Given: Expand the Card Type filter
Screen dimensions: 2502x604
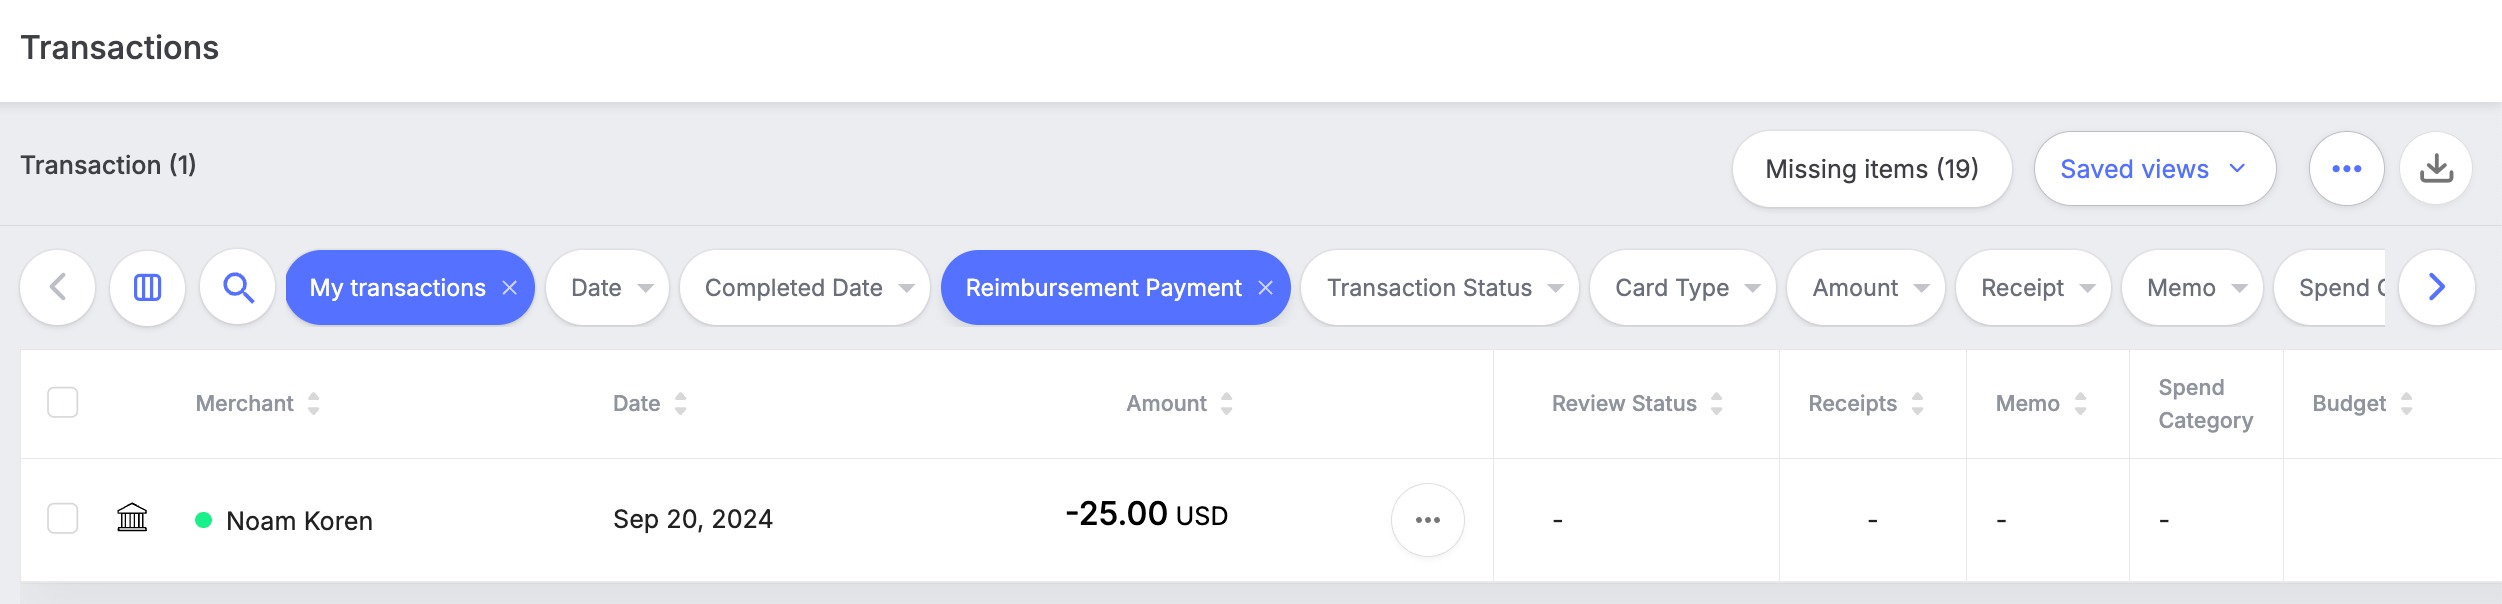Looking at the screenshot, I should [1682, 288].
